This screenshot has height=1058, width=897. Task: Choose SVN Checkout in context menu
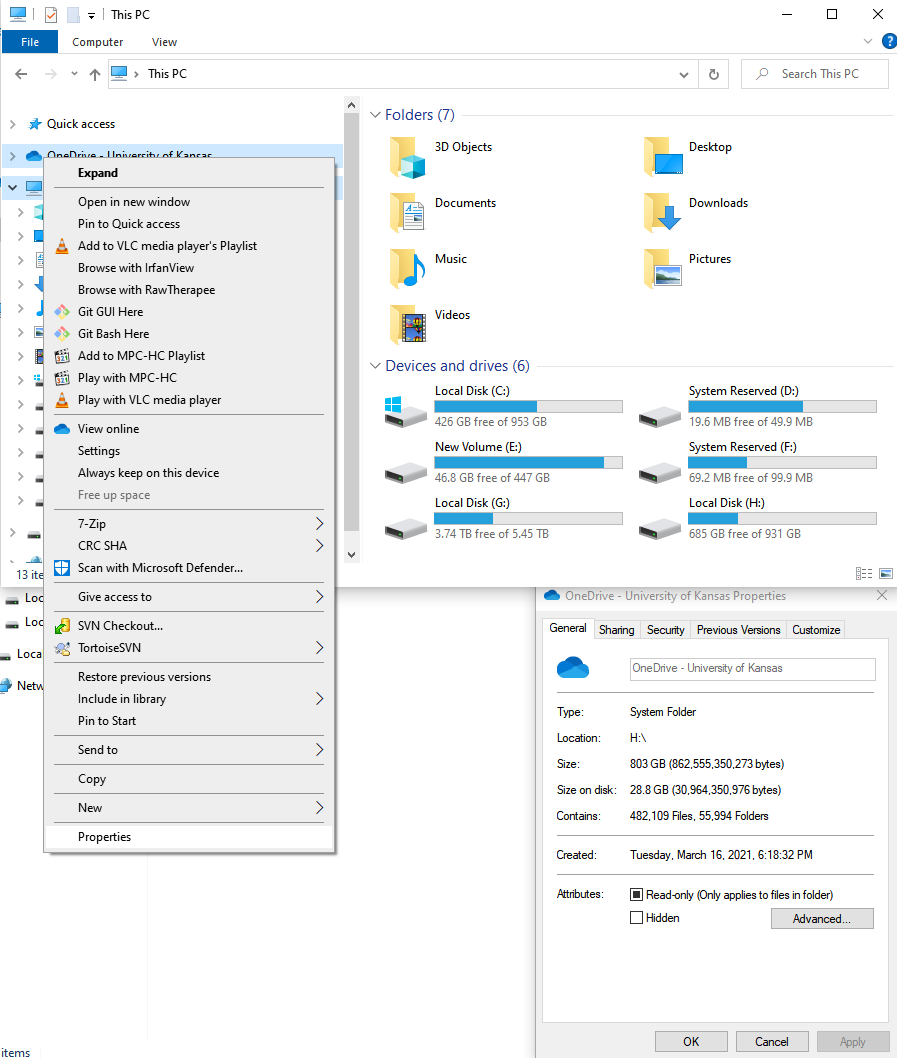tap(189, 626)
